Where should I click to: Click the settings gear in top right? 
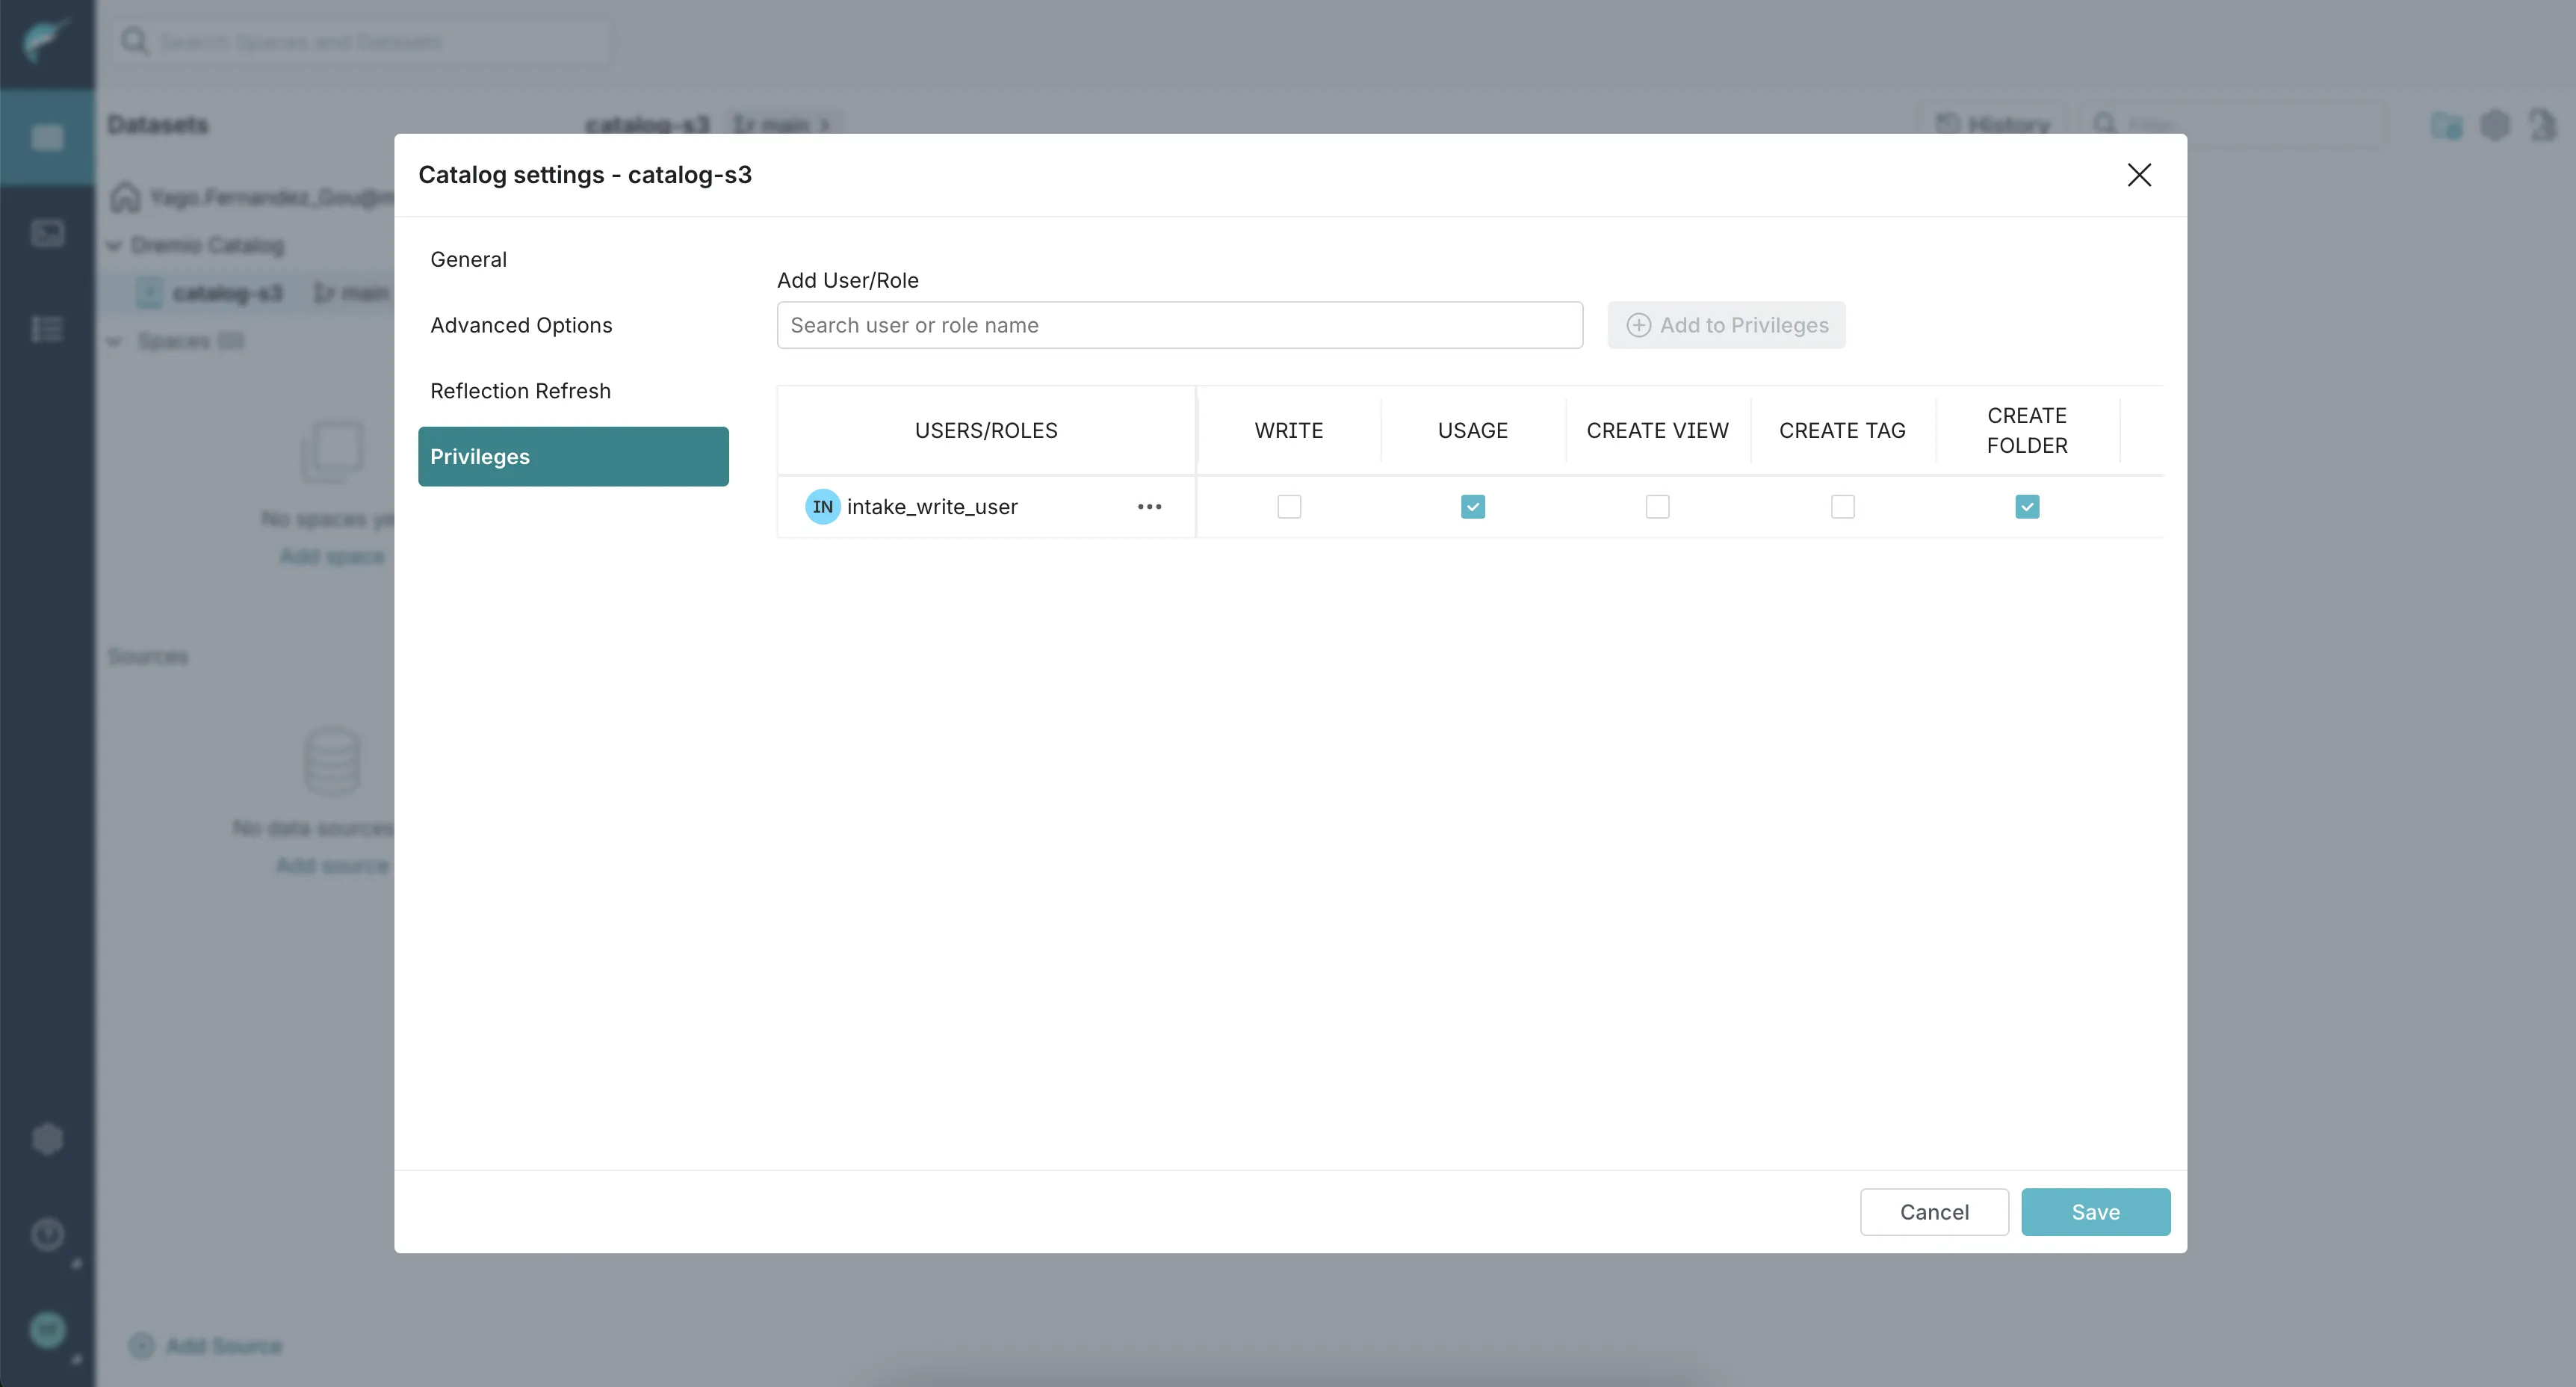[x=2496, y=124]
